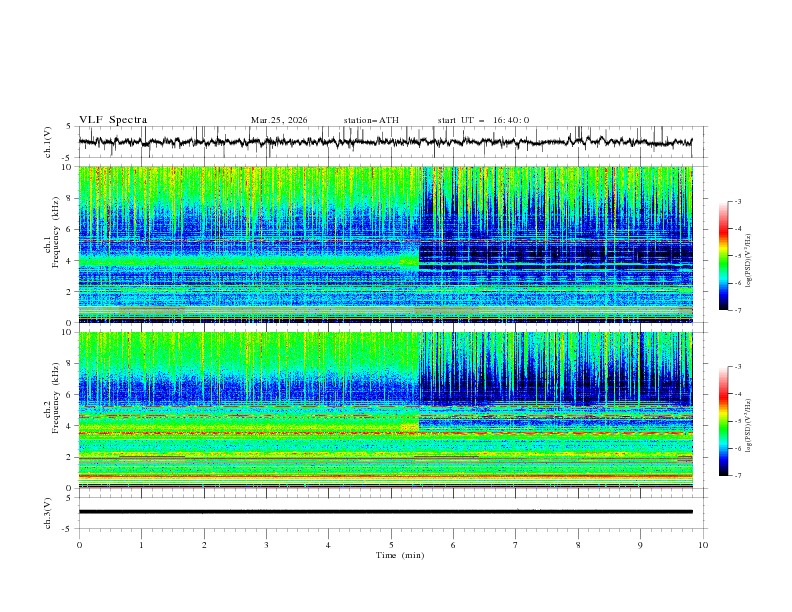Click the 'start UT = 16:40:0' text
792x612 pixels.
pyautogui.click(x=483, y=120)
